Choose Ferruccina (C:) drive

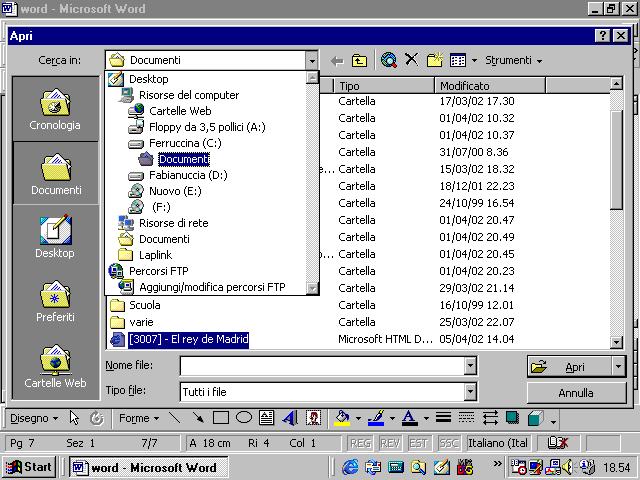[x=185, y=143]
